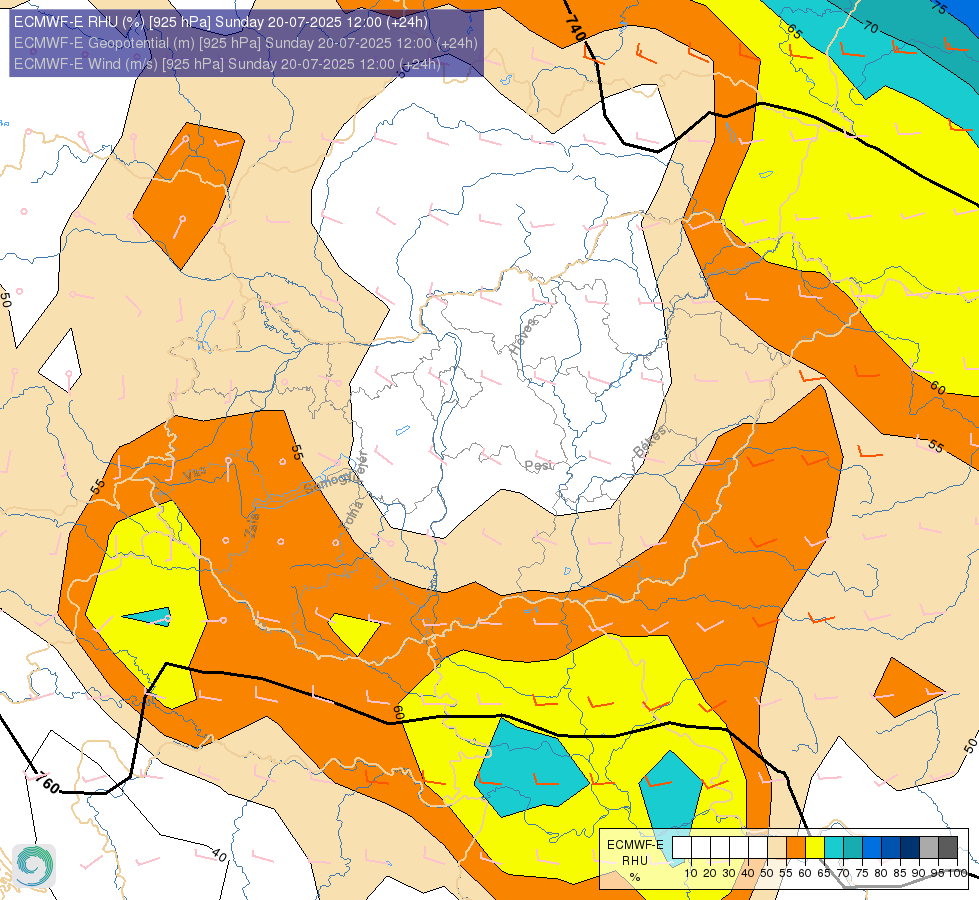
Task: Pick the cyan 65–70 legend swatch
Action: tap(834, 847)
